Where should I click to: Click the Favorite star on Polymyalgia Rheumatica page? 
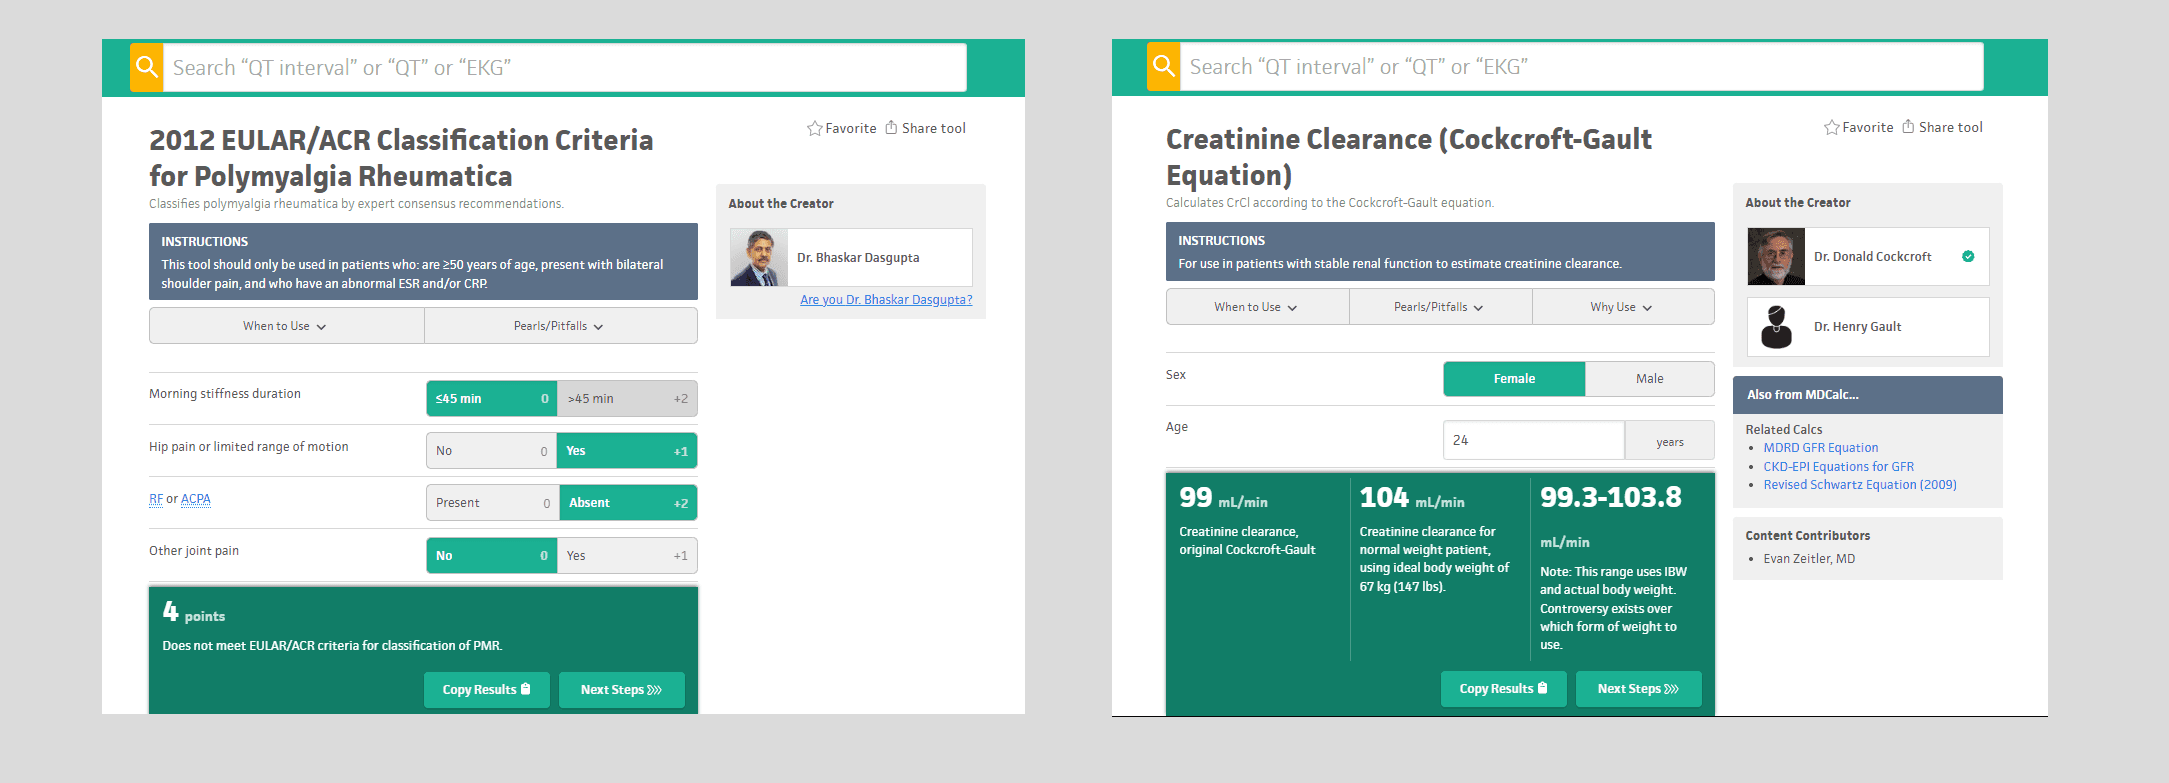coord(815,129)
